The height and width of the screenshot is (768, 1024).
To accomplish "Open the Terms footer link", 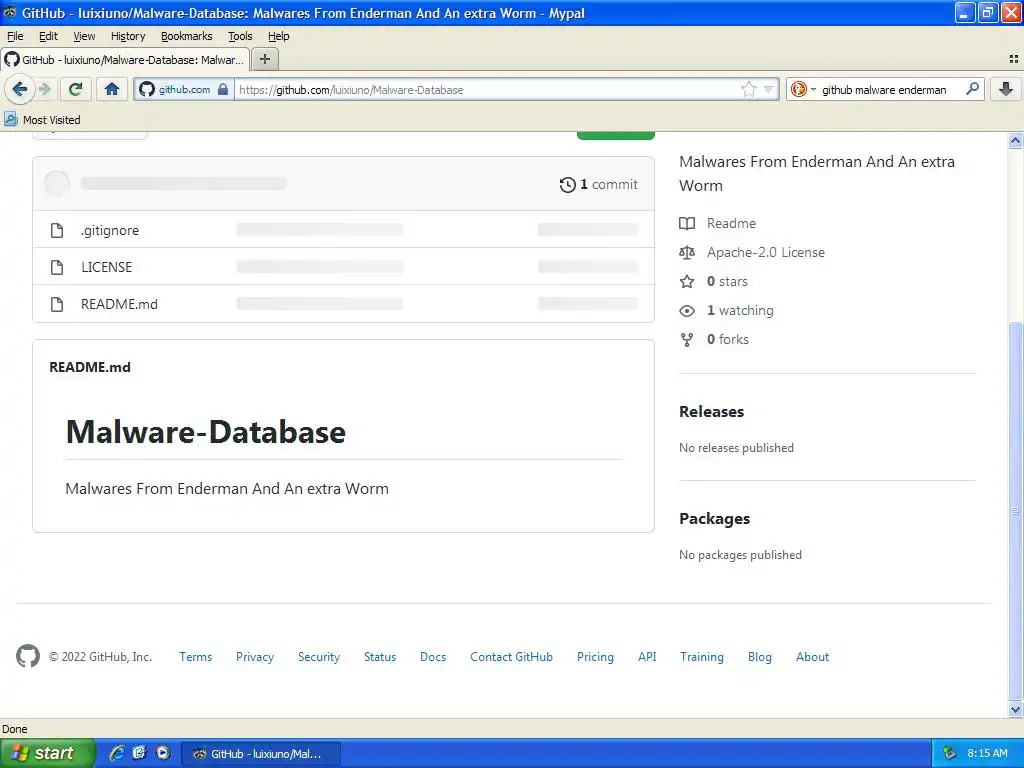I will click(196, 657).
